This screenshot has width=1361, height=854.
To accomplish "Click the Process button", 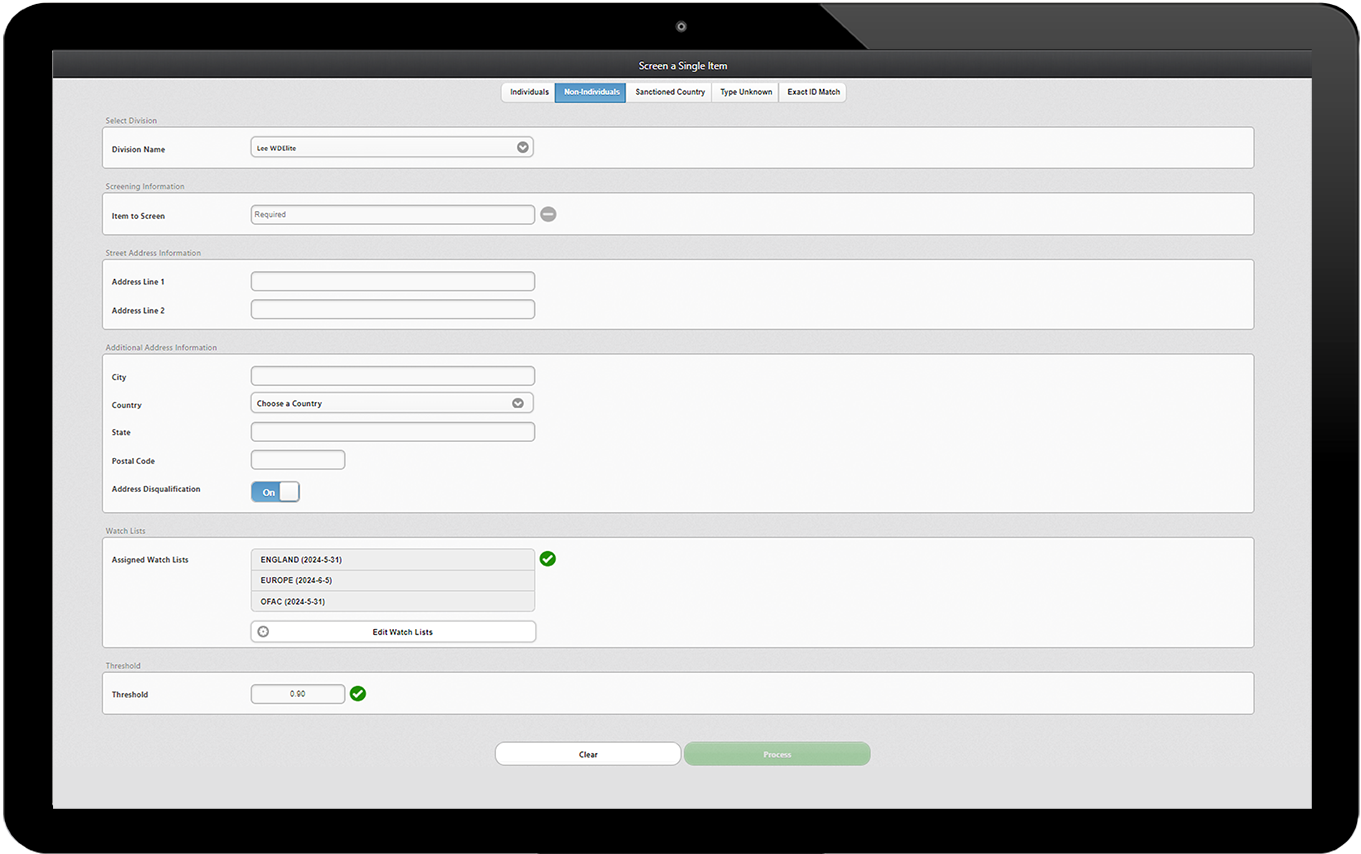I will click(x=777, y=754).
